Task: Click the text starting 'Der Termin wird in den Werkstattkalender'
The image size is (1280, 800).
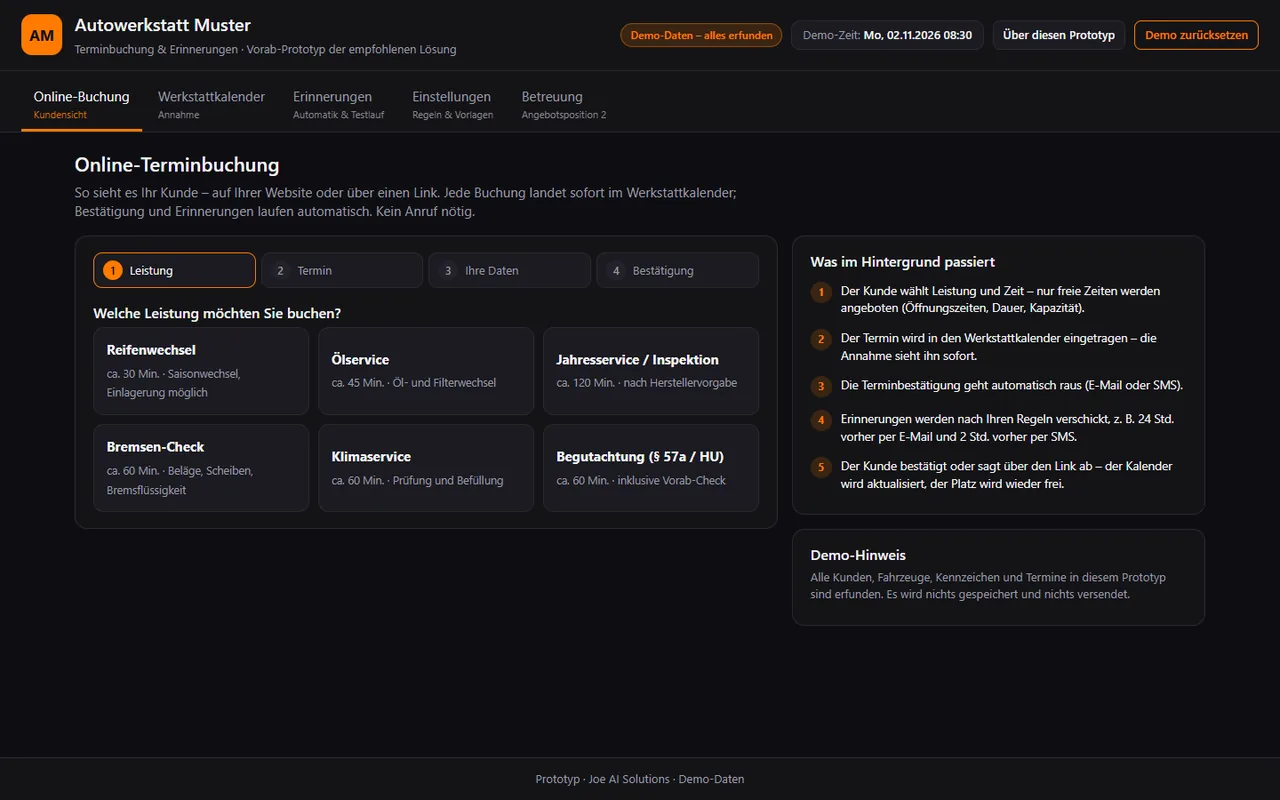Action: point(998,346)
